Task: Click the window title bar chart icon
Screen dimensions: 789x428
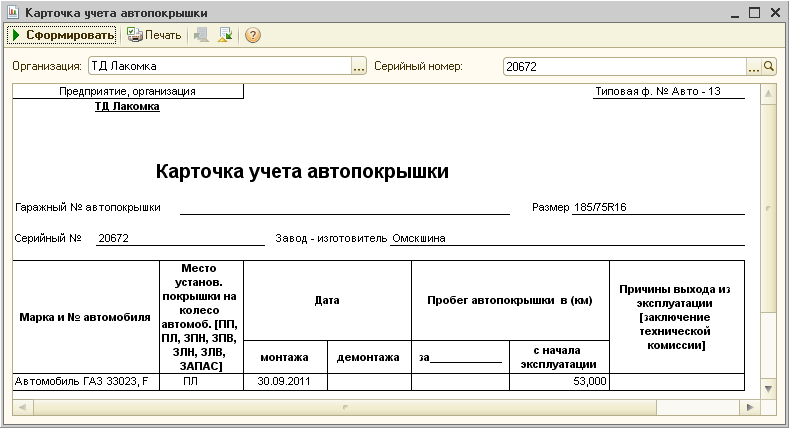Action: click(11, 12)
